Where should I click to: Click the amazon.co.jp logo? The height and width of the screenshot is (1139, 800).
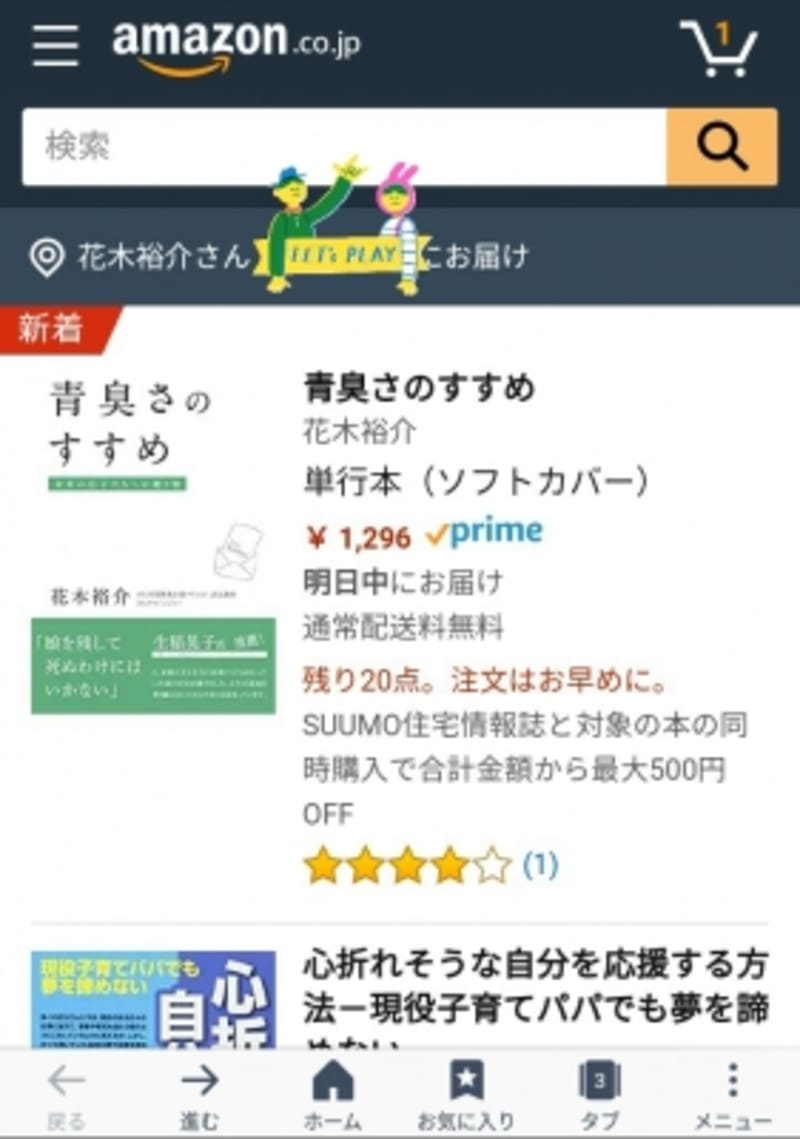236,46
